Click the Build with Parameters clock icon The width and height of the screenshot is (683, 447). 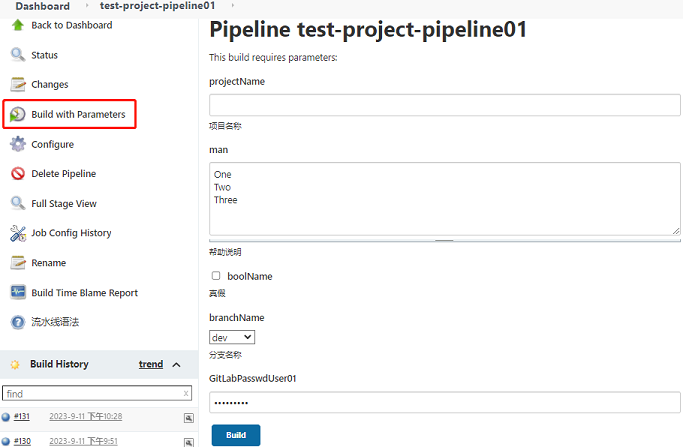(x=17, y=115)
